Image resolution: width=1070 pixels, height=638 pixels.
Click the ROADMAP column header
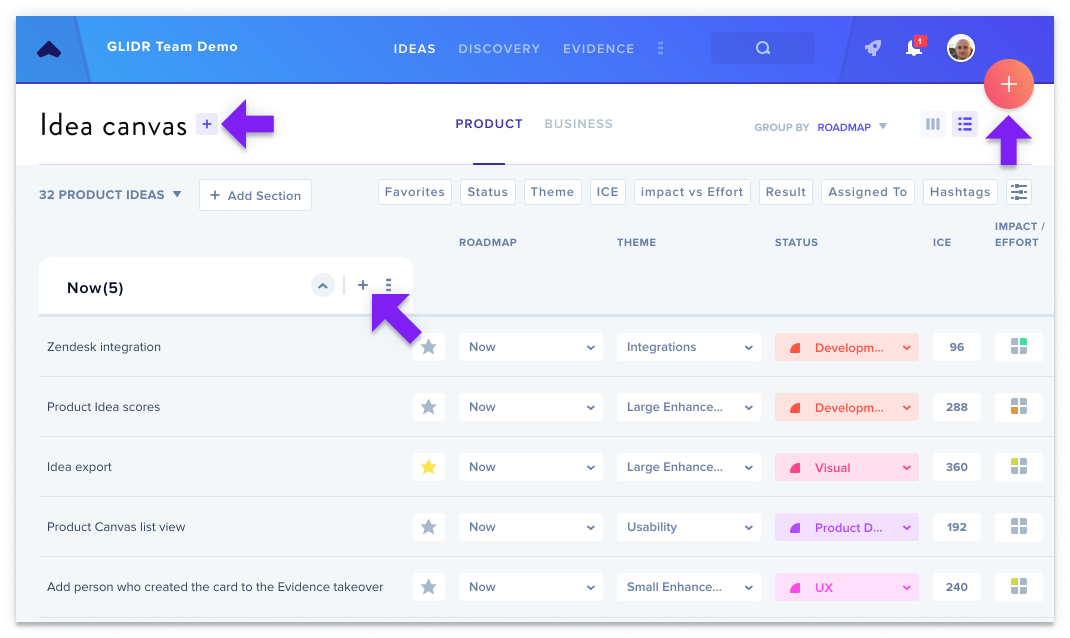pyautogui.click(x=487, y=242)
